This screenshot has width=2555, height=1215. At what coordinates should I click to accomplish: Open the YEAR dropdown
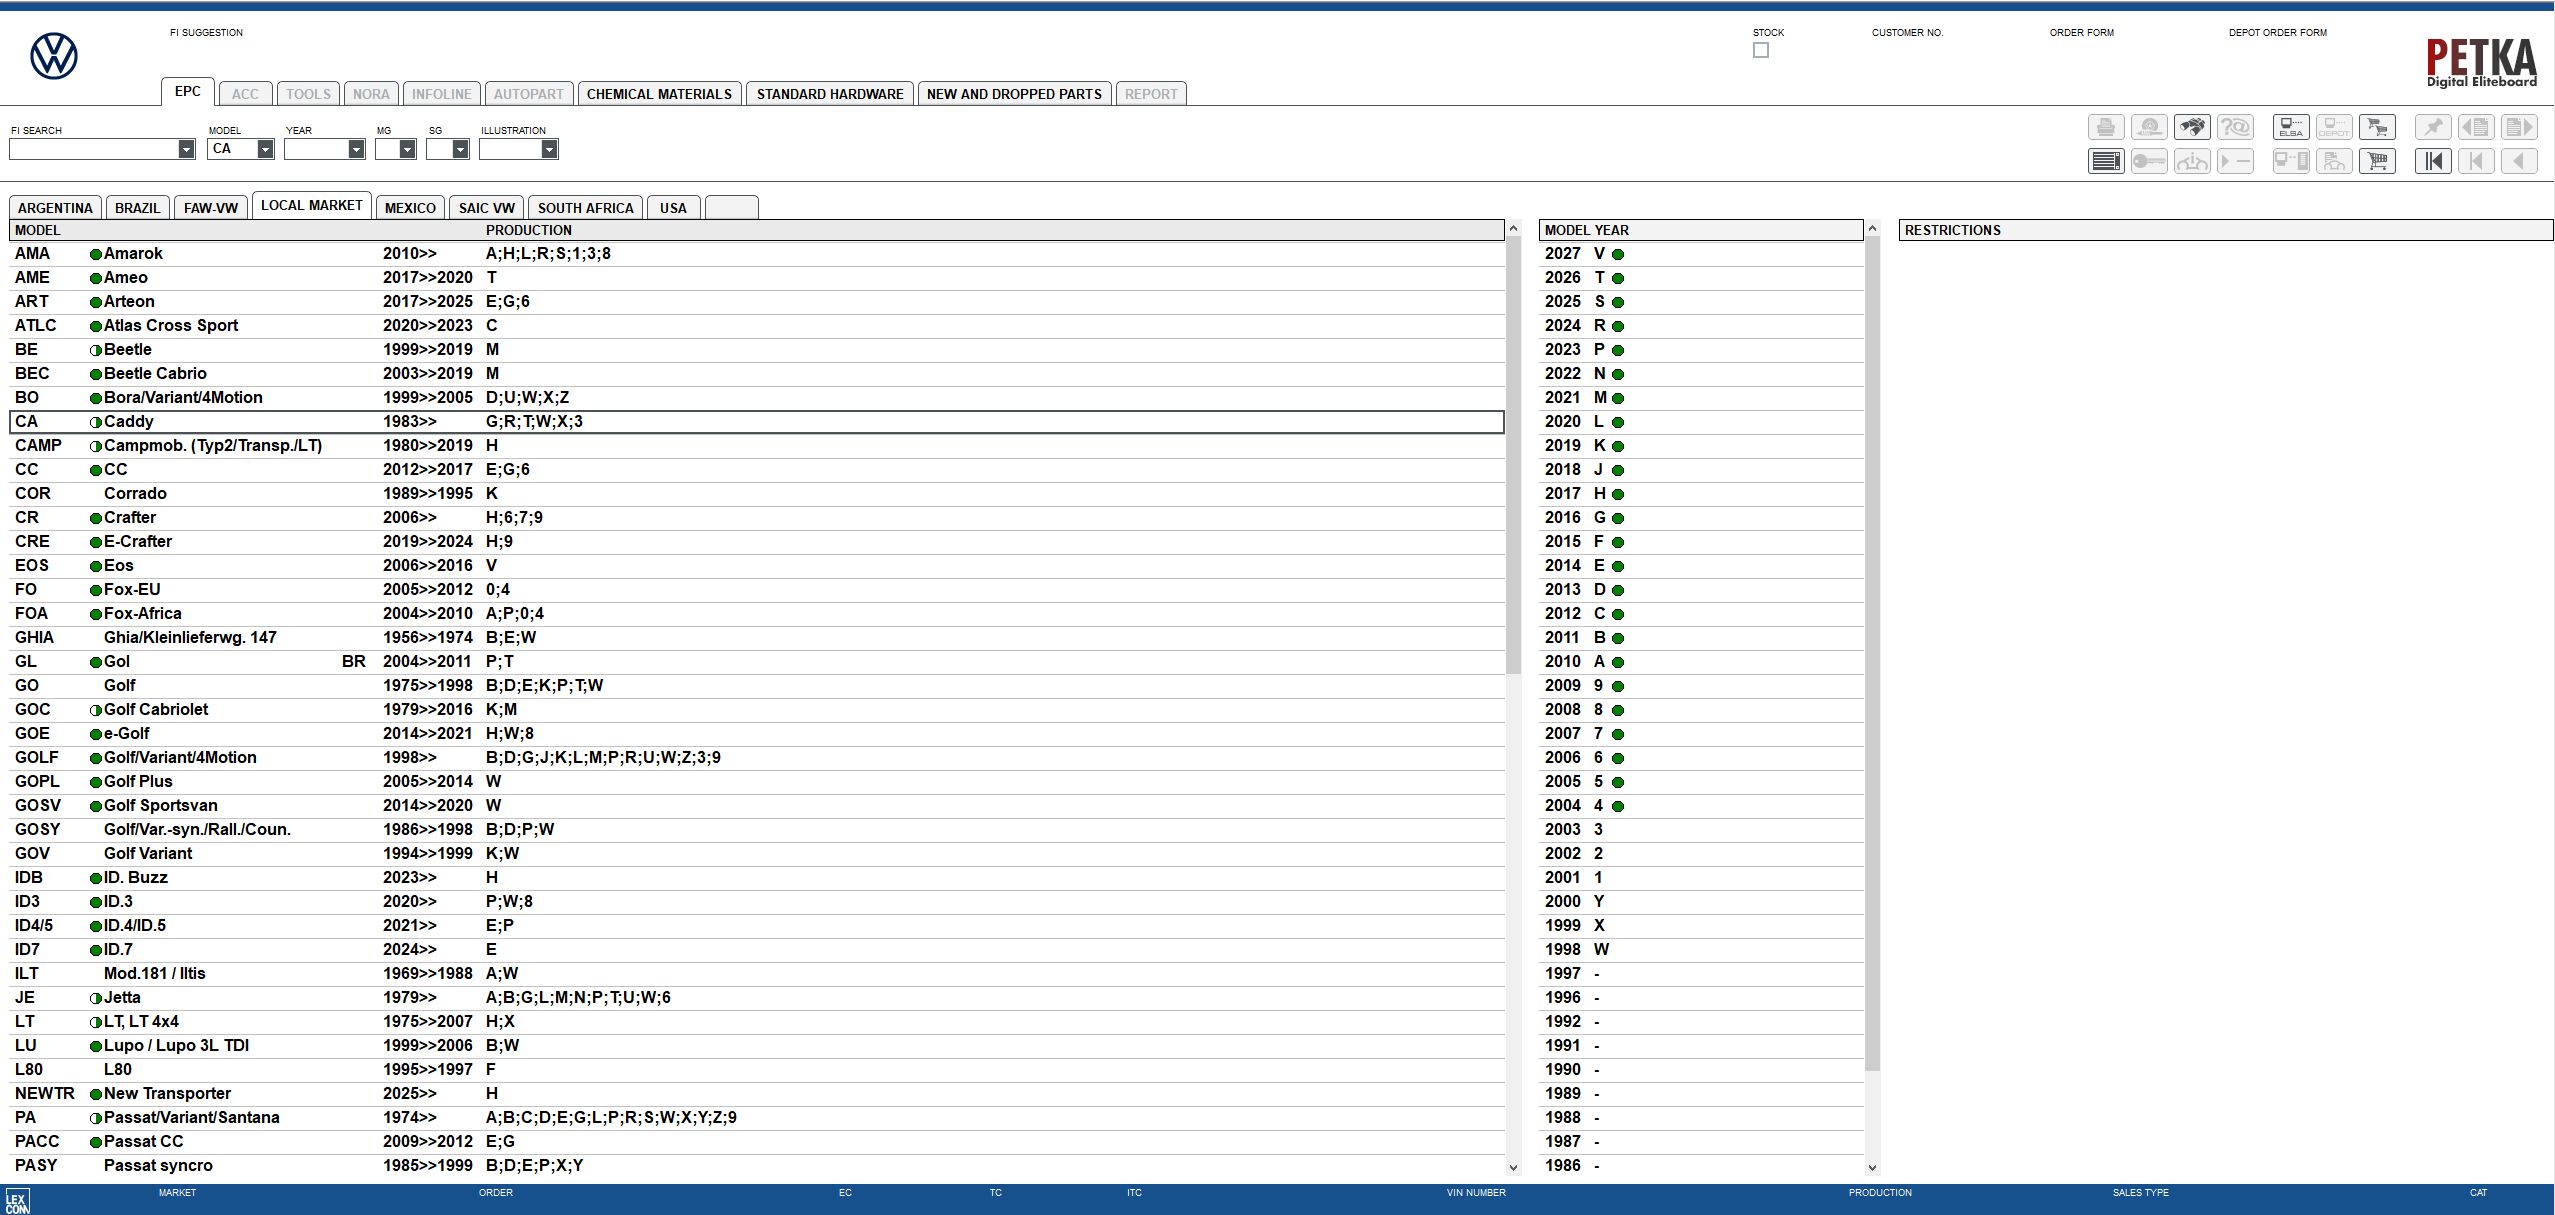pos(356,149)
